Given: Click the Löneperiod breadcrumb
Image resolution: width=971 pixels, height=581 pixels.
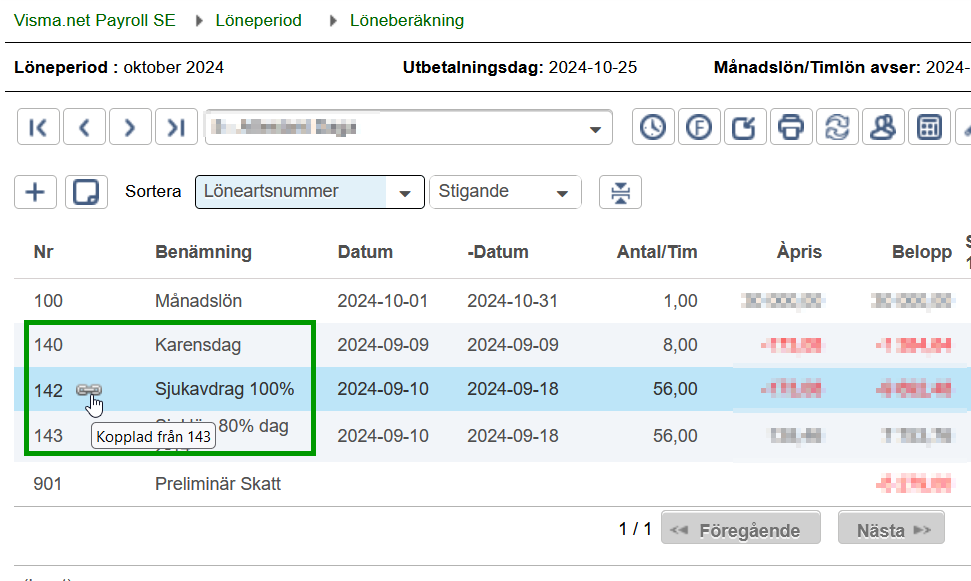Looking at the screenshot, I should [258, 20].
